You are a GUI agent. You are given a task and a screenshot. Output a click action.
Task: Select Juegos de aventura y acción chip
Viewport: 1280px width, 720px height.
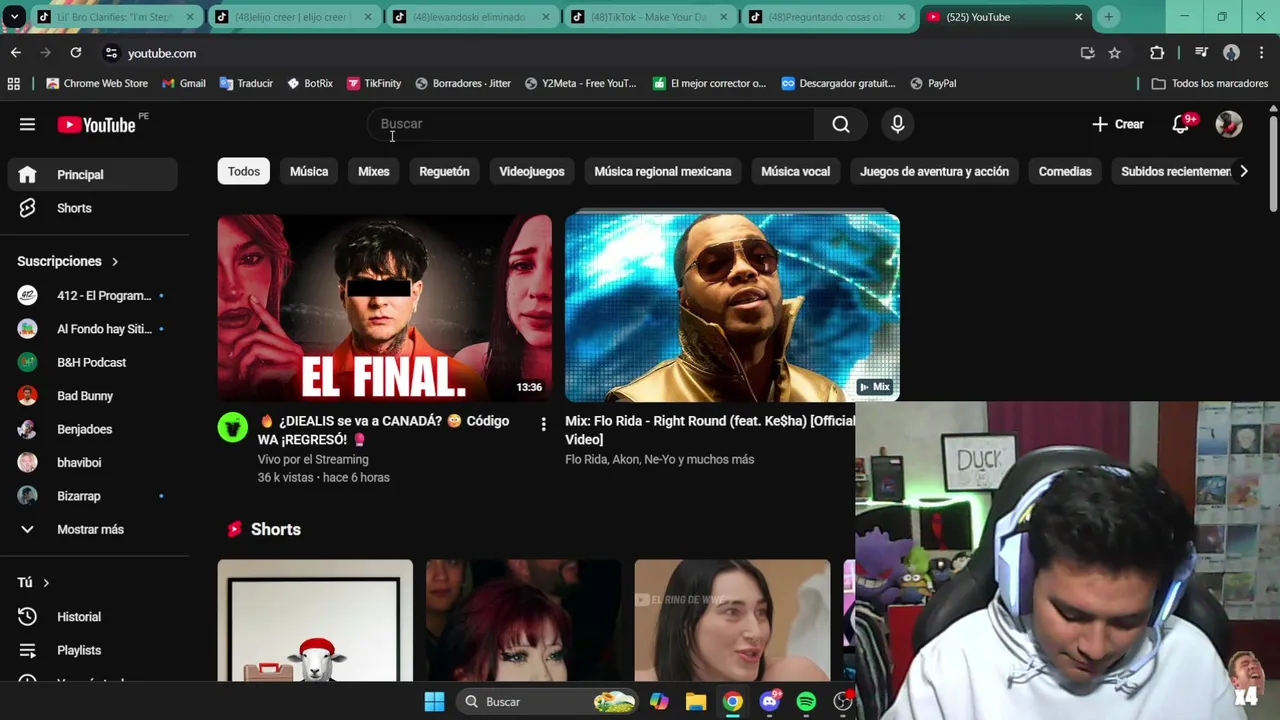coord(934,171)
